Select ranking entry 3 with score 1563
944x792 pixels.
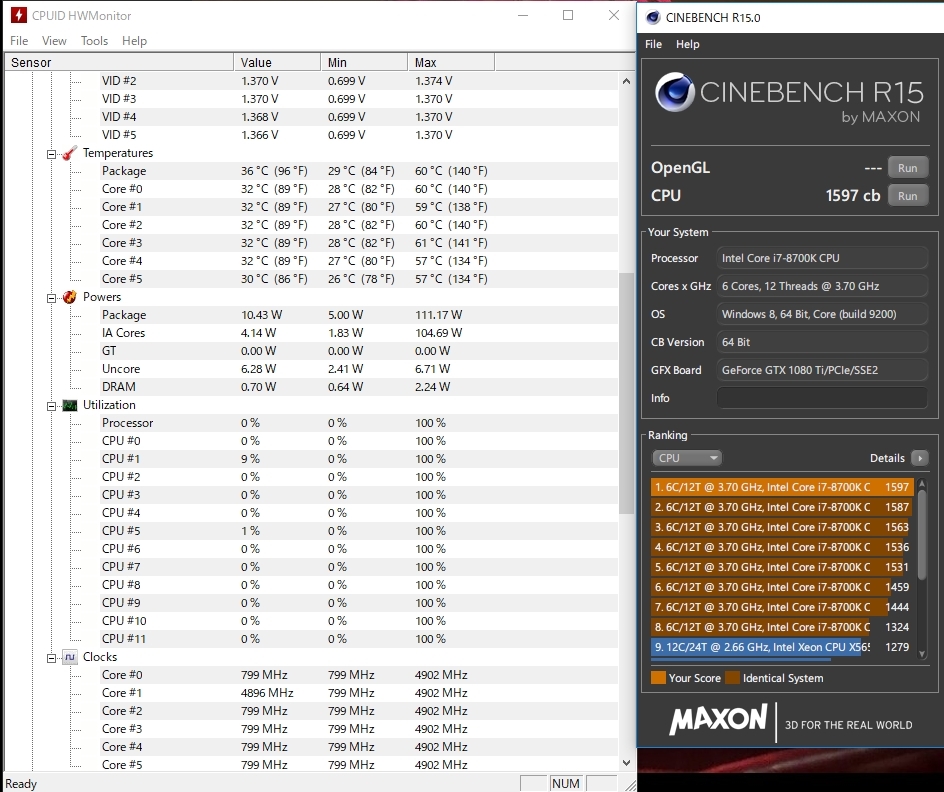tap(782, 527)
